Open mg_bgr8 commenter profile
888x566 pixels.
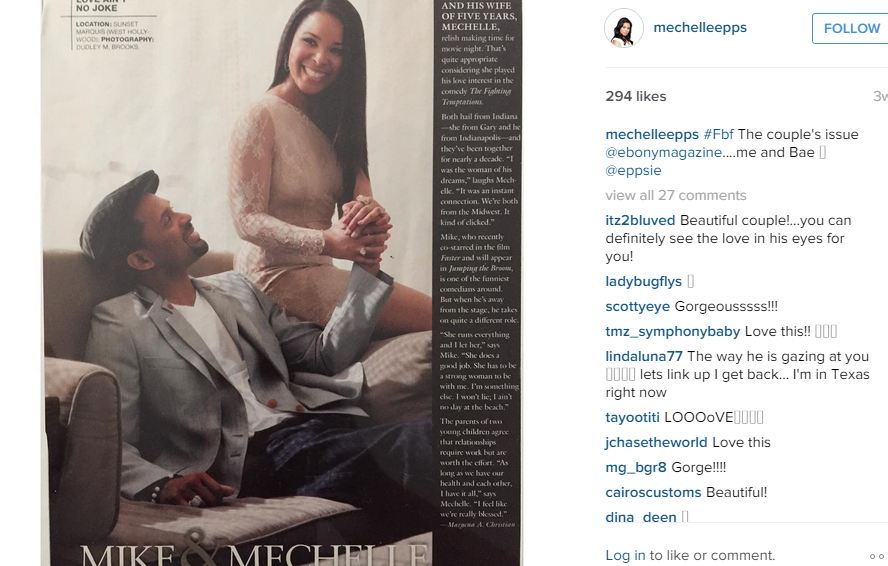(x=636, y=467)
